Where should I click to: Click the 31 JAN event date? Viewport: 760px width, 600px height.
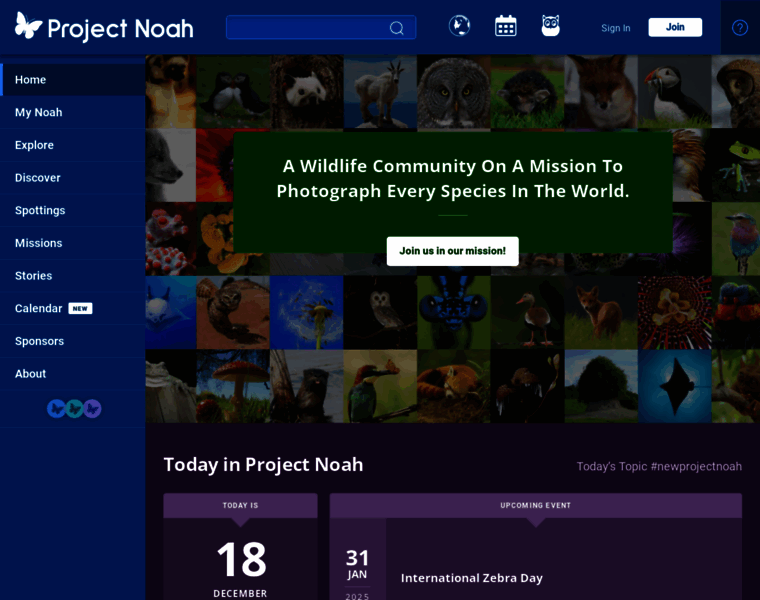coord(357,565)
